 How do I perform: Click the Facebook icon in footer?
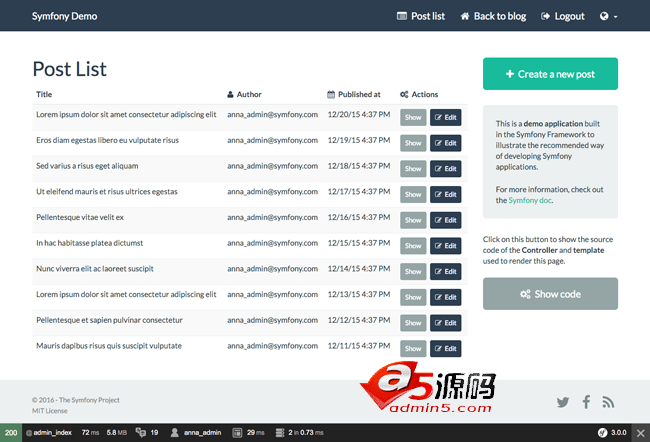pos(586,402)
